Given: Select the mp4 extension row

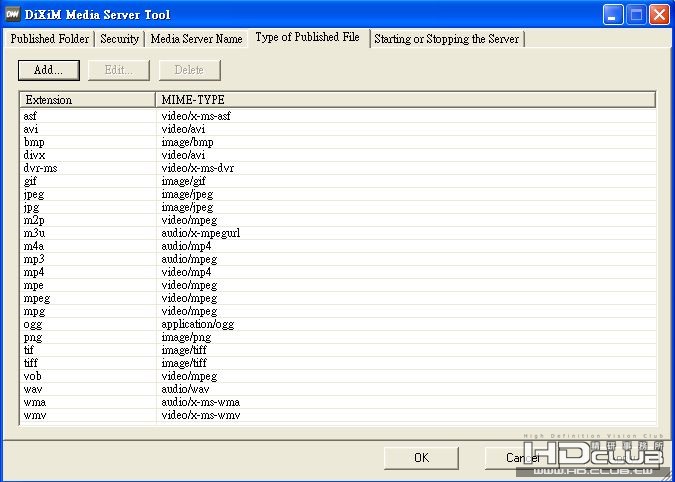Looking at the screenshot, I should pos(338,272).
